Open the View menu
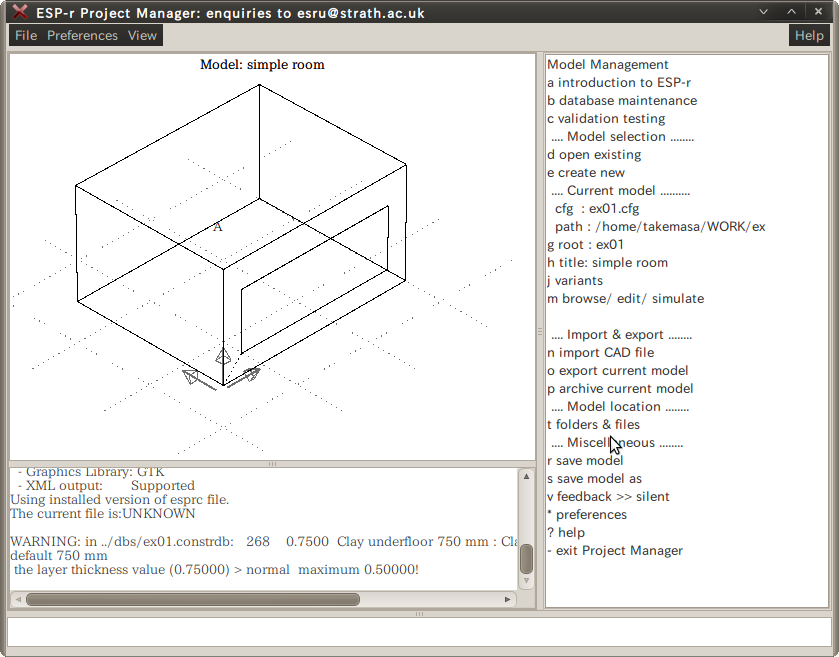 point(142,35)
